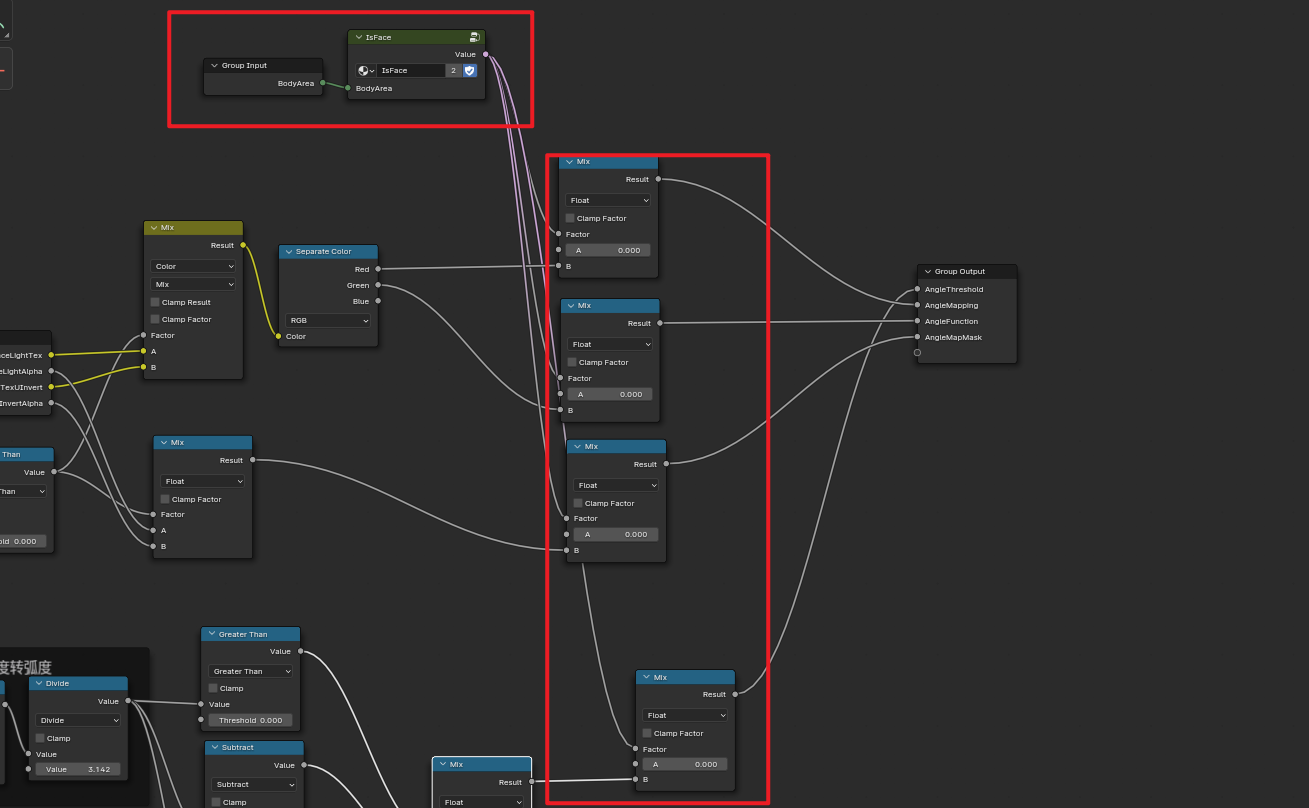Open the node tree browser beside IsFace name
This screenshot has width=1309, height=808.
point(366,71)
